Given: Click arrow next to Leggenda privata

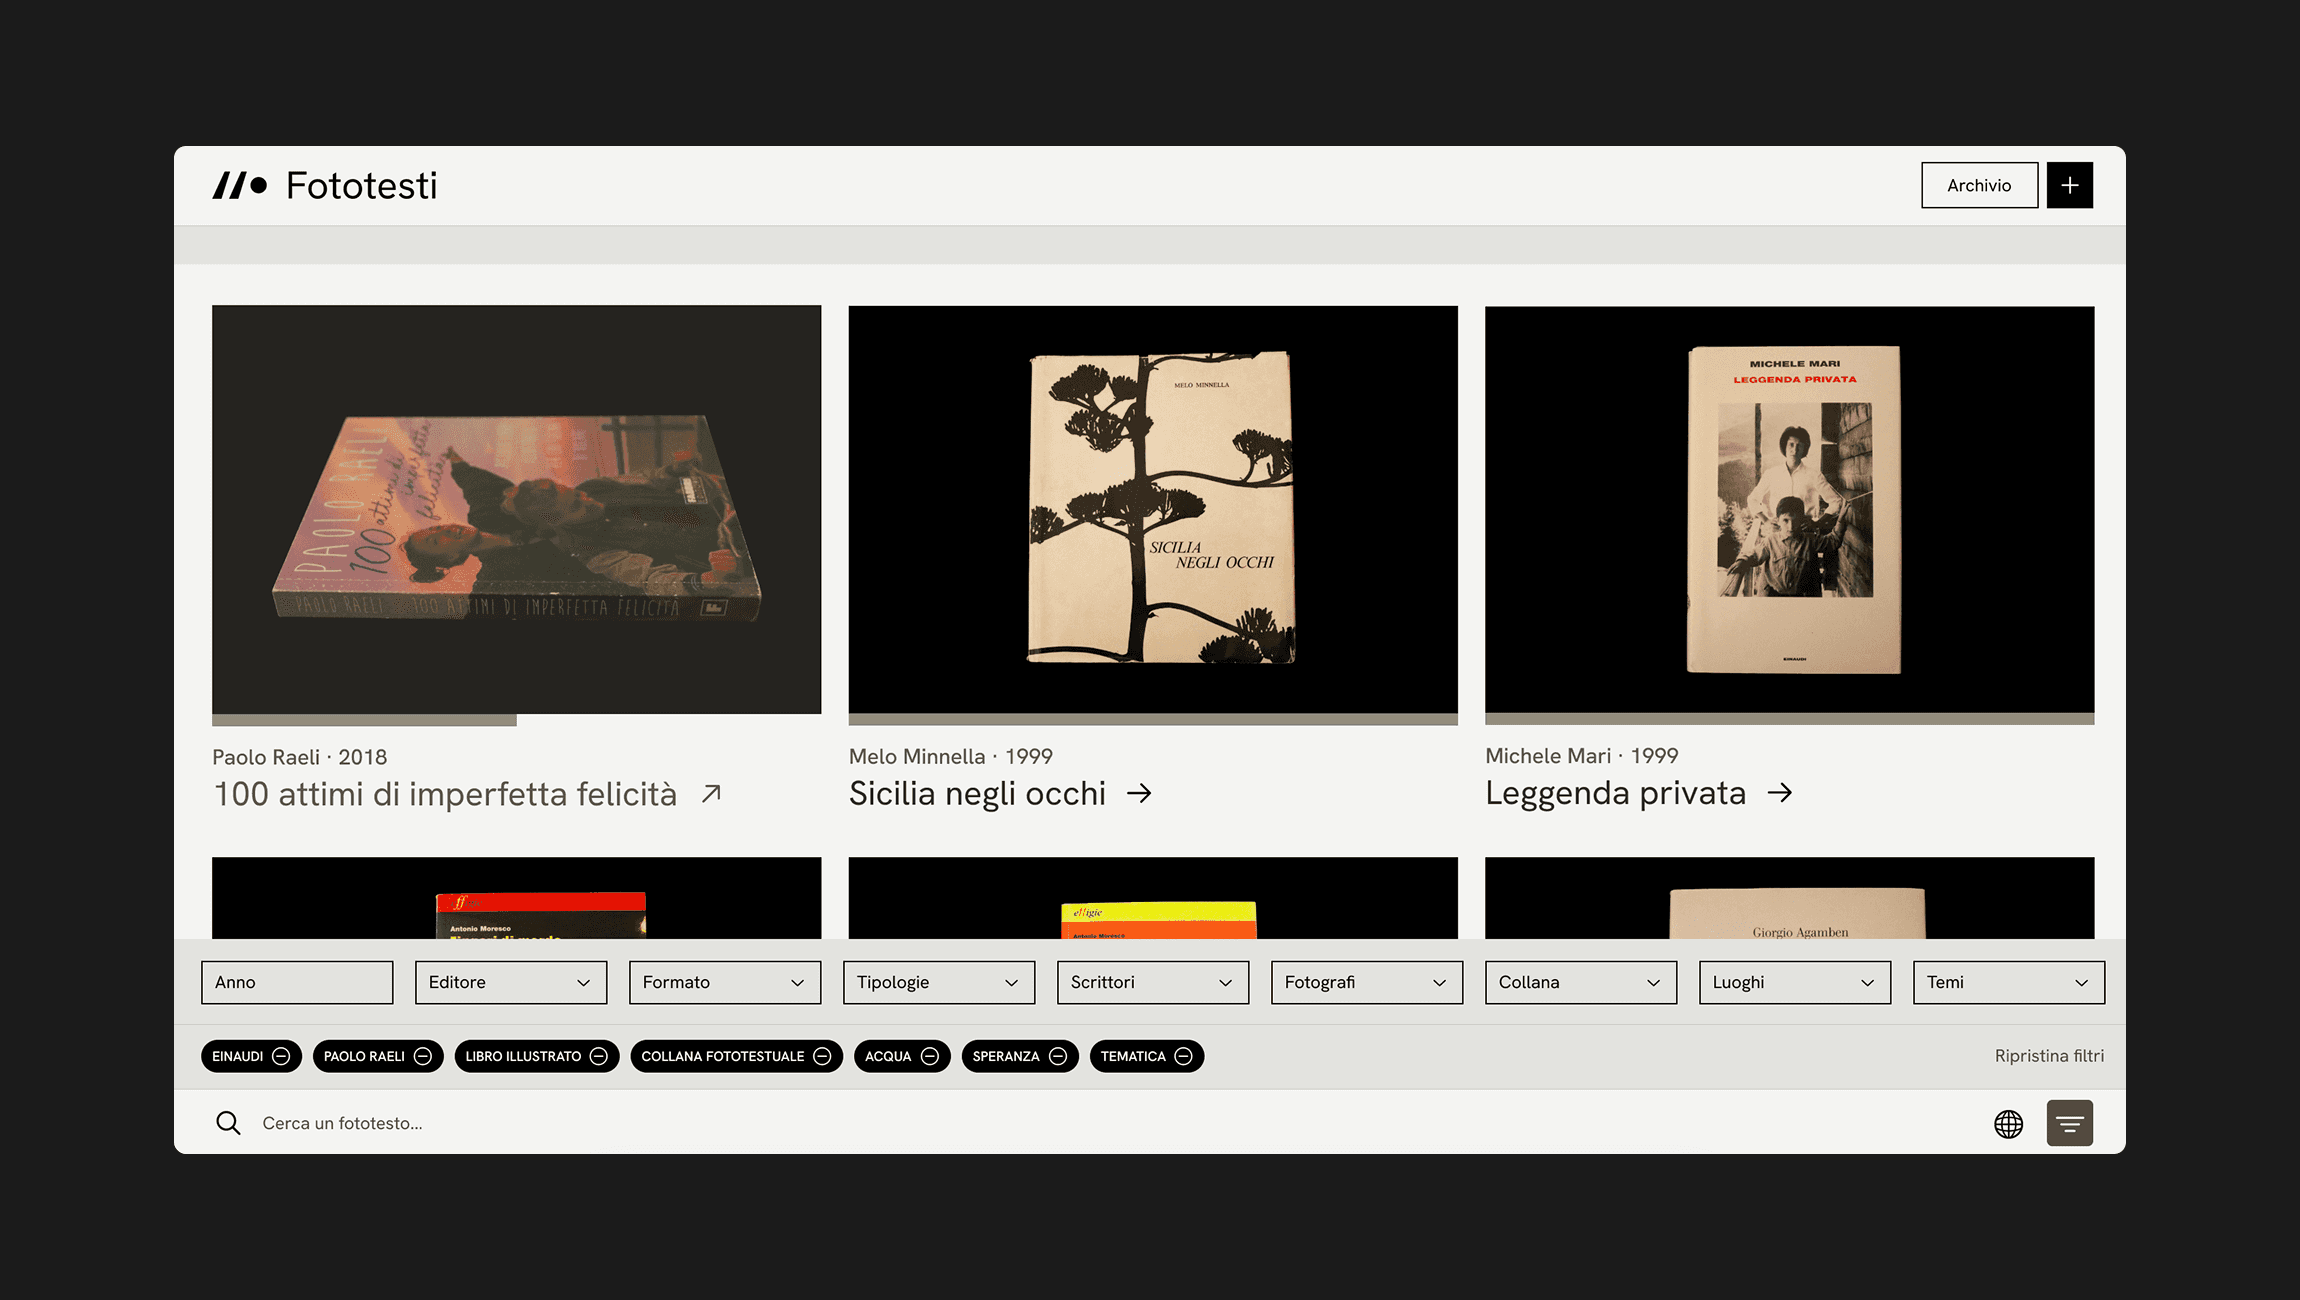Looking at the screenshot, I should (1779, 793).
